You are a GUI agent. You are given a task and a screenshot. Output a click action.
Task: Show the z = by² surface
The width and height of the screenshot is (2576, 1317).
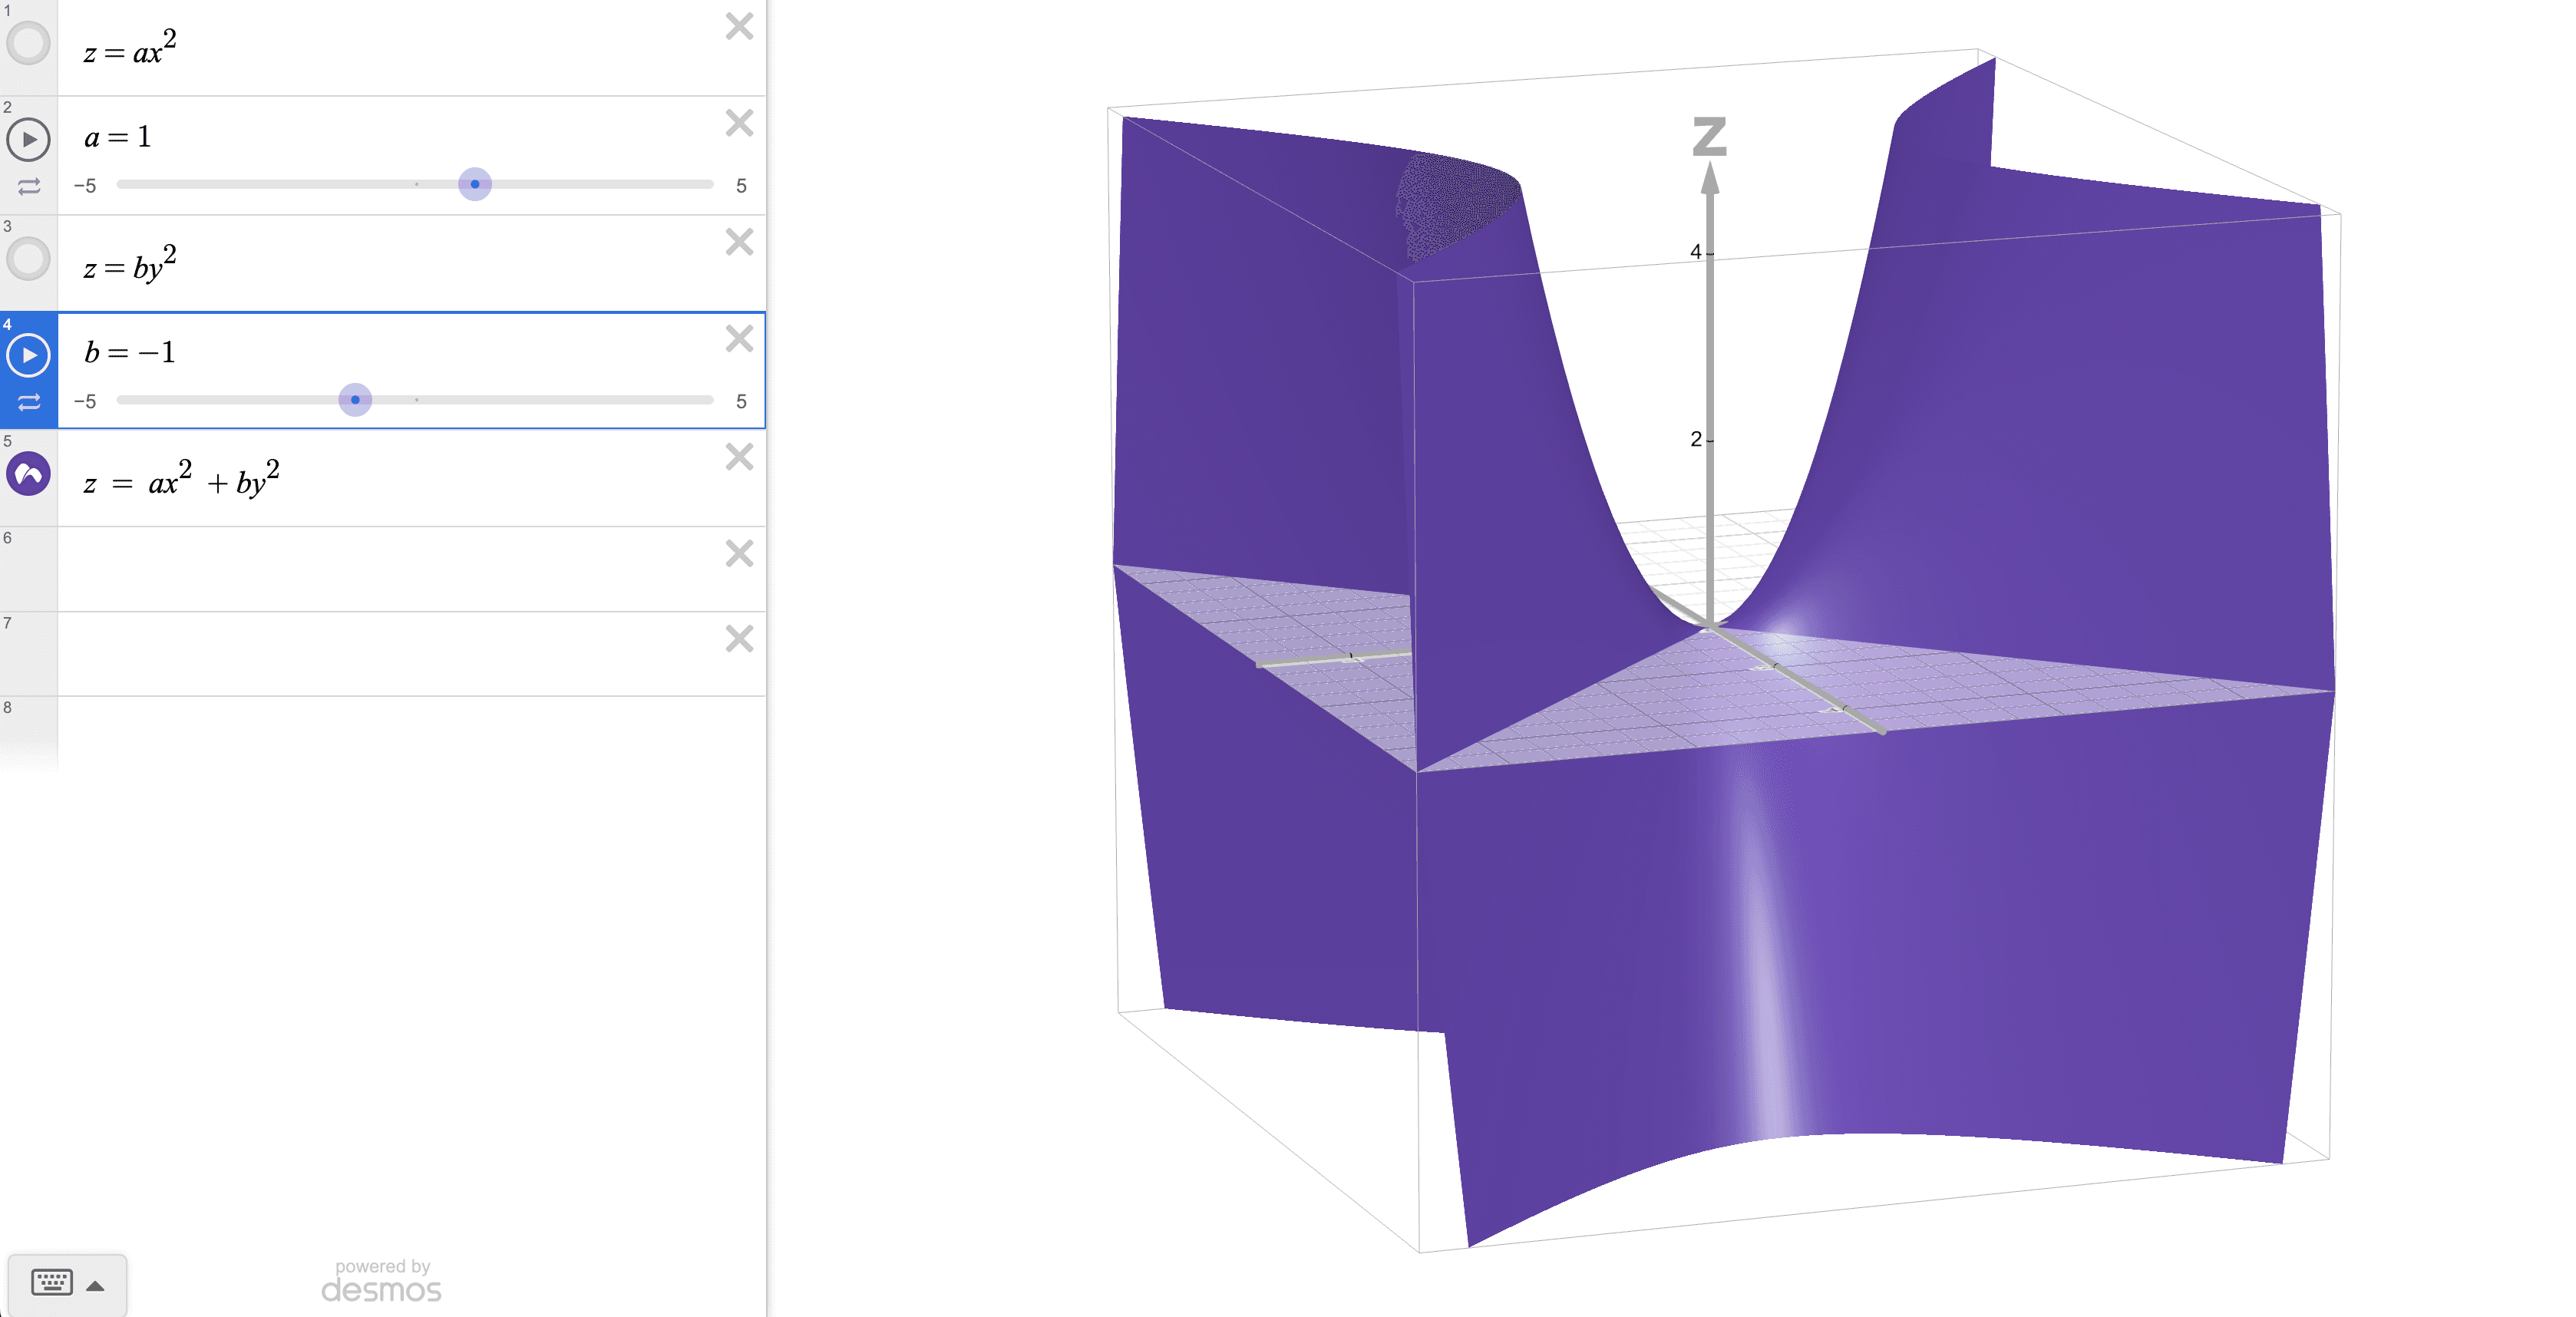point(28,259)
